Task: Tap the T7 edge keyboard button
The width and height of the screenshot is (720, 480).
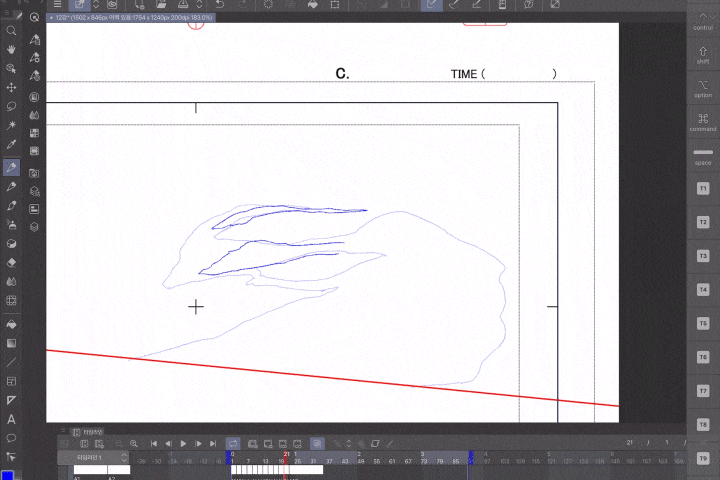Action: click(x=703, y=391)
